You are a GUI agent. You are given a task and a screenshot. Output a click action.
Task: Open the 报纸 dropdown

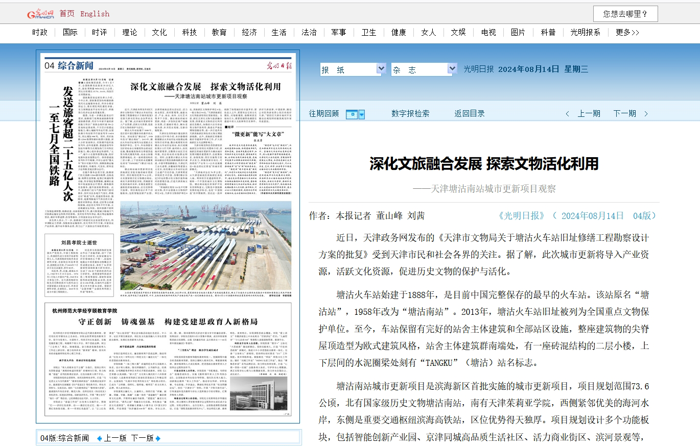point(353,69)
